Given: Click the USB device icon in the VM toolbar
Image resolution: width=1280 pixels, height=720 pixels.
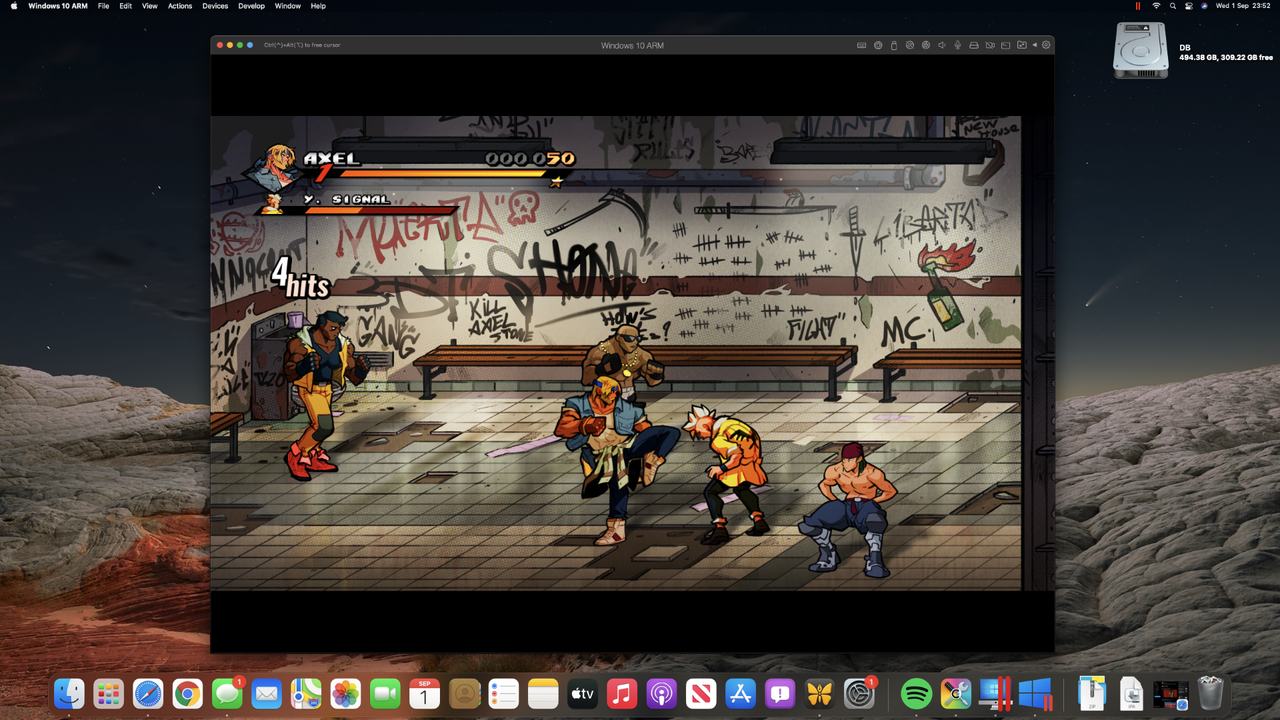Looking at the screenshot, I should 894,45.
